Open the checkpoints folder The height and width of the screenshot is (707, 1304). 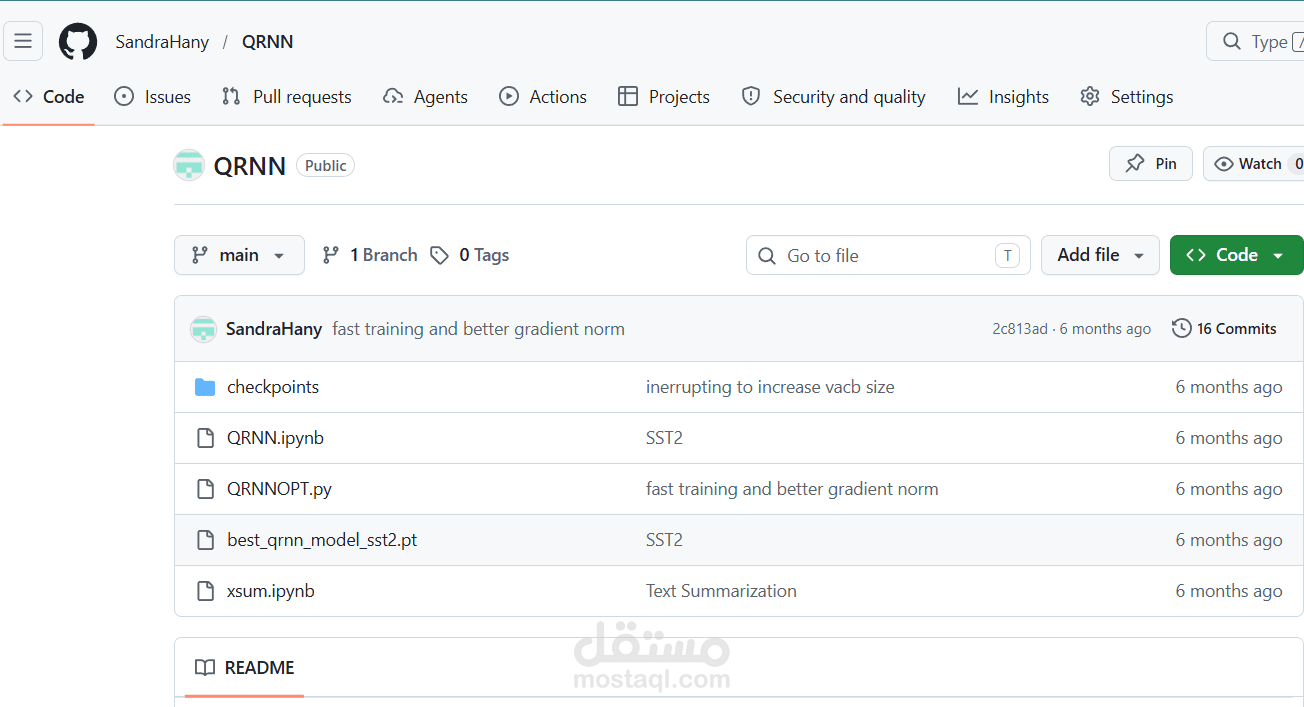click(273, 387)
